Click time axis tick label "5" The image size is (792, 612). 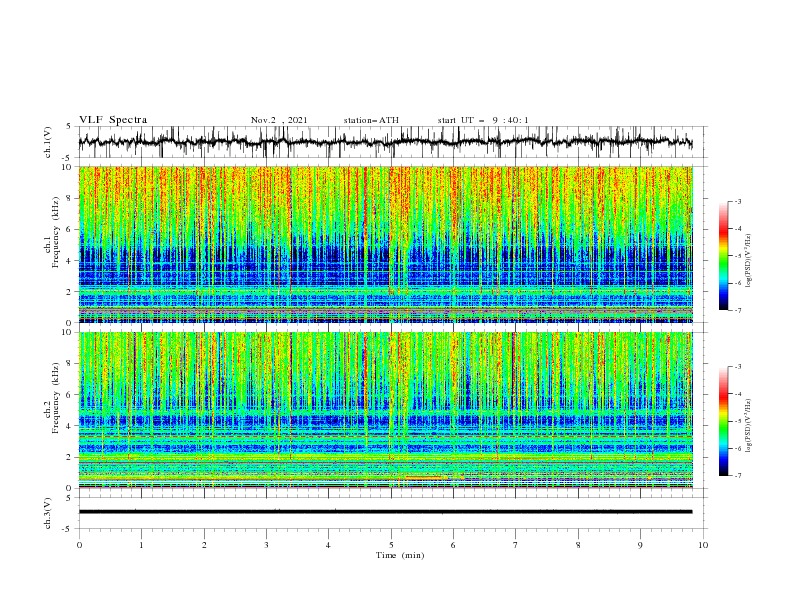click(391, 545)
